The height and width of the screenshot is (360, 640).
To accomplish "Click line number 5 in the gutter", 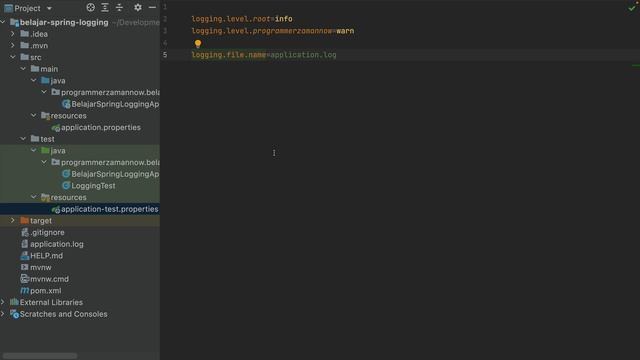I will 165,55.
